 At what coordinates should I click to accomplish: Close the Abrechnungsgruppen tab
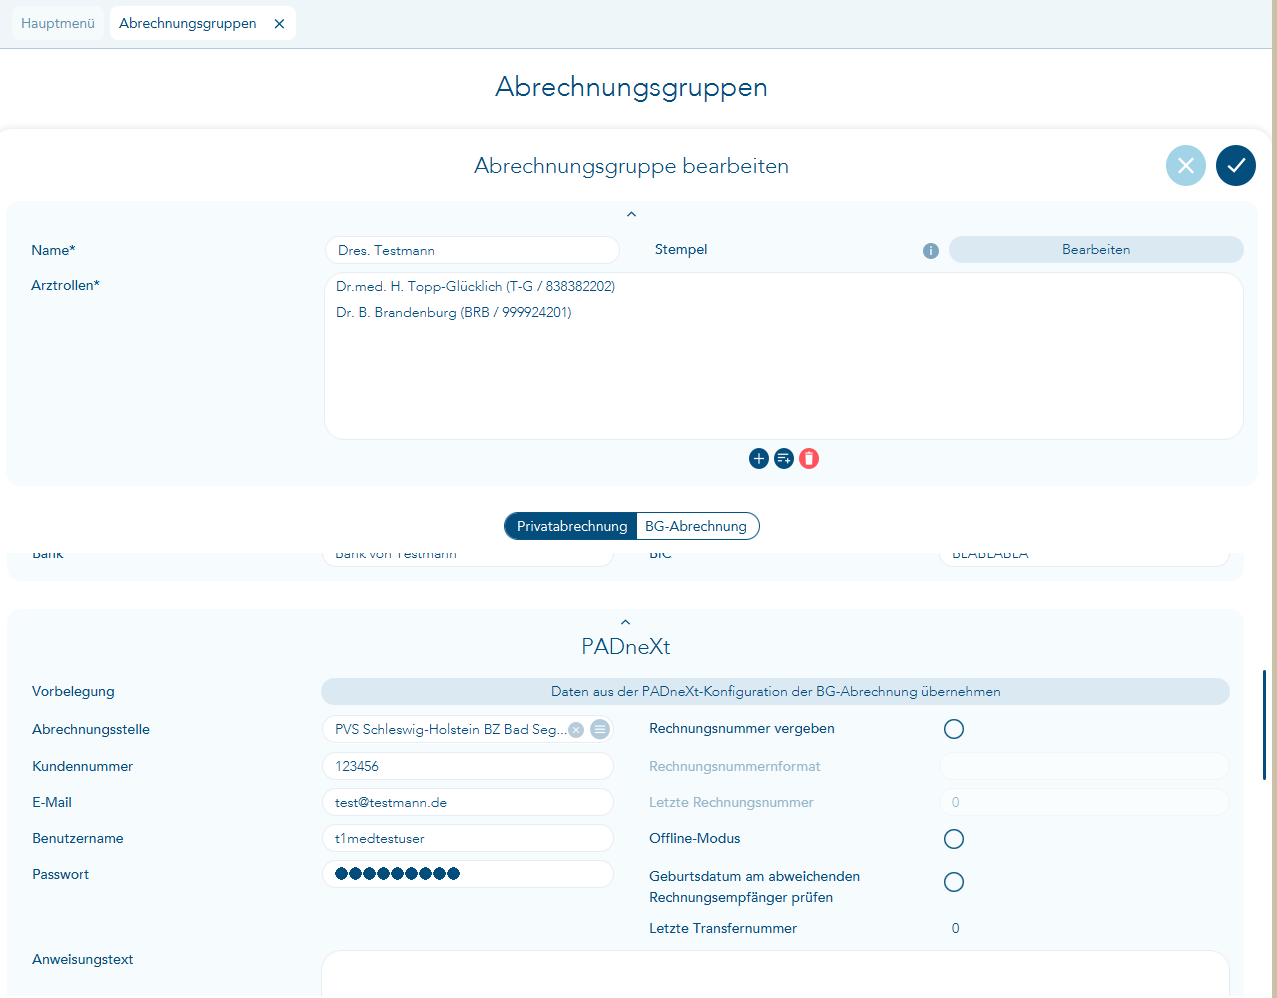(279, 24)
